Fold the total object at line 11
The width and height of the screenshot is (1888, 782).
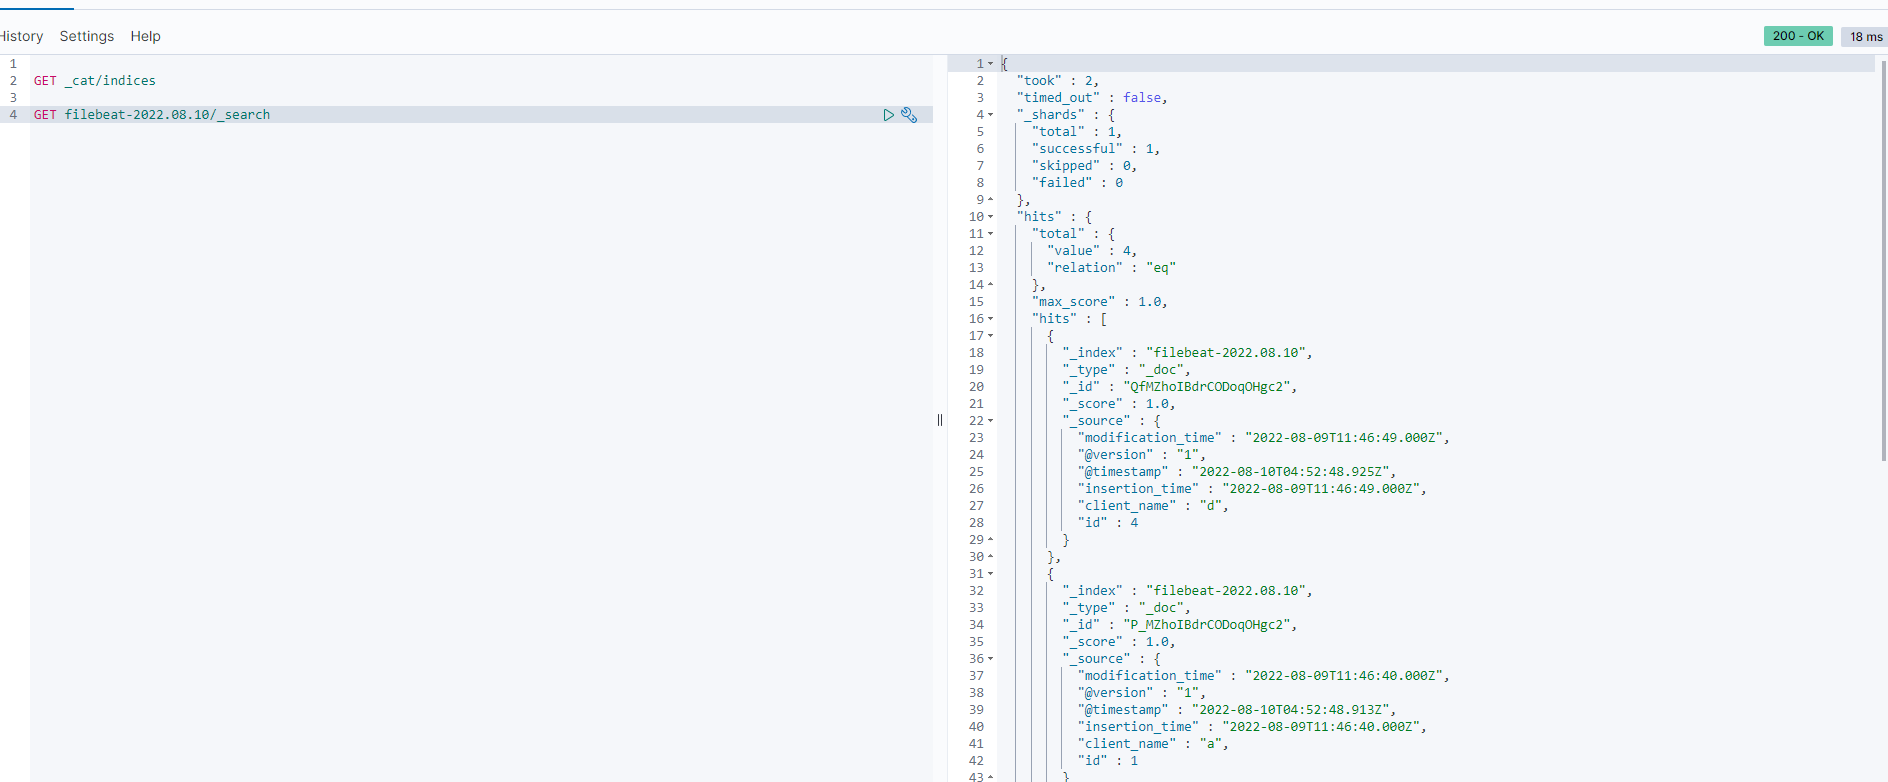(x=991, y=234)
